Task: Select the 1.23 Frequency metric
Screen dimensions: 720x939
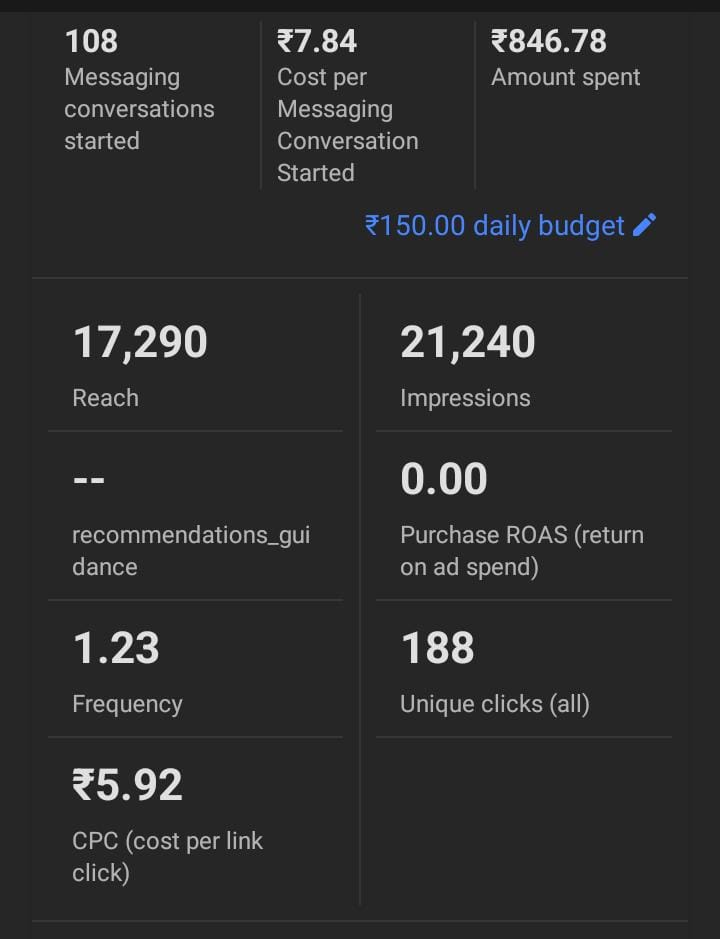Action: 116,649
